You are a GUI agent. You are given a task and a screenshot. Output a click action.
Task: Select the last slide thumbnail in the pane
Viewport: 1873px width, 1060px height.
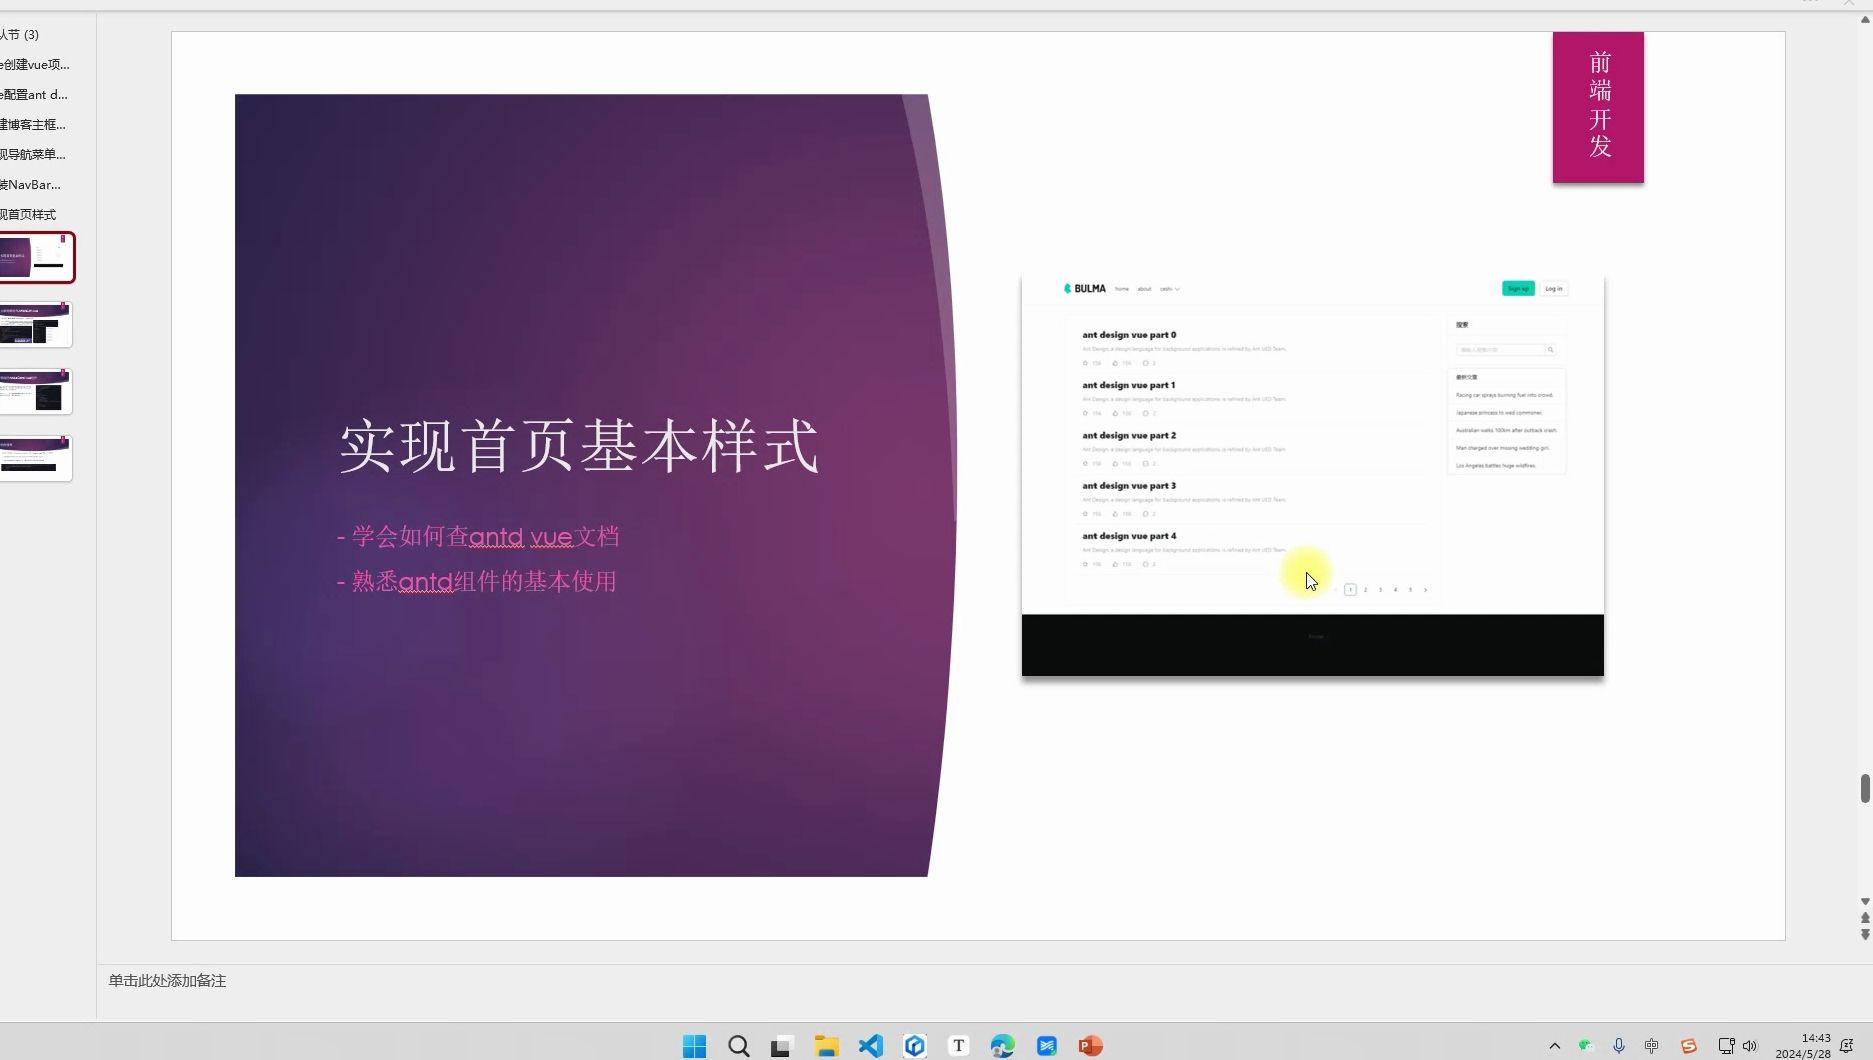coord(36,458)
